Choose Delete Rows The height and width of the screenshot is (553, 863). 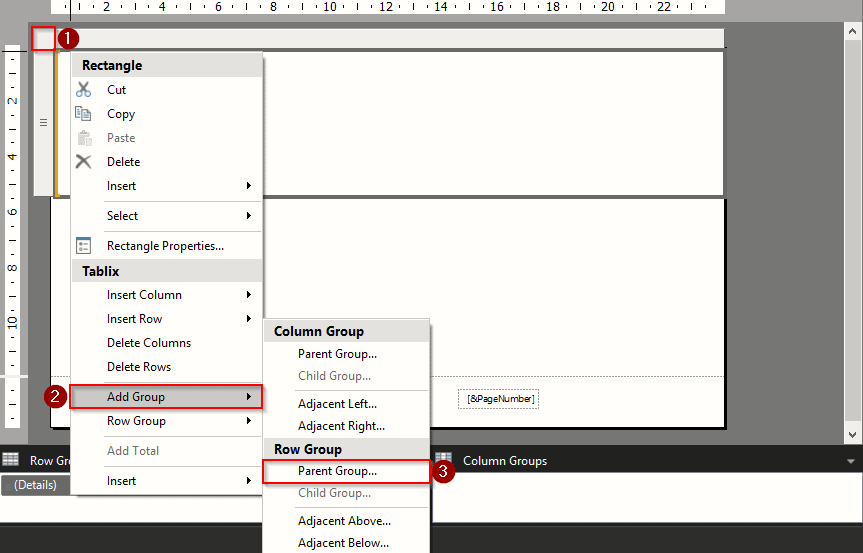(x=167, y=366)
